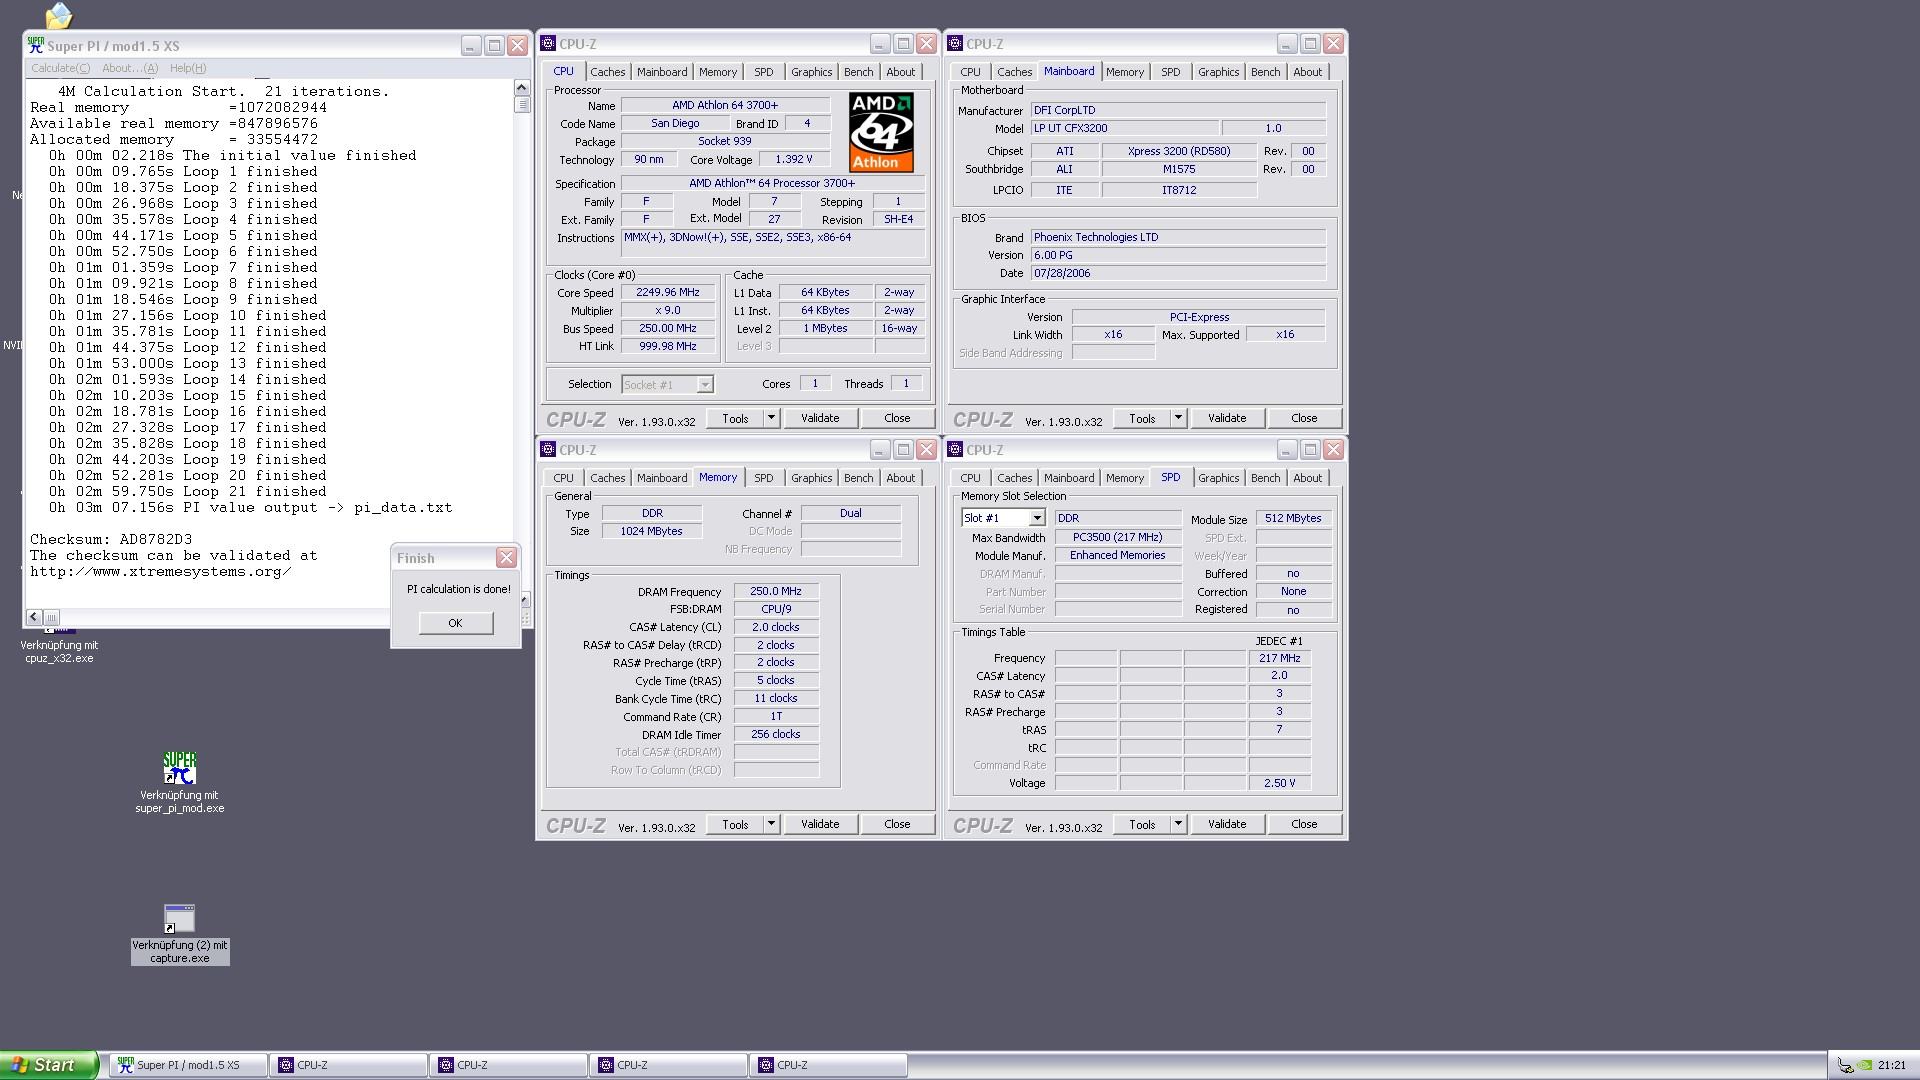The height and width of the screenshot is (1080, 1920).
Task: Click the Southbridge M1575 field
Action: (x=1179, y=170)
